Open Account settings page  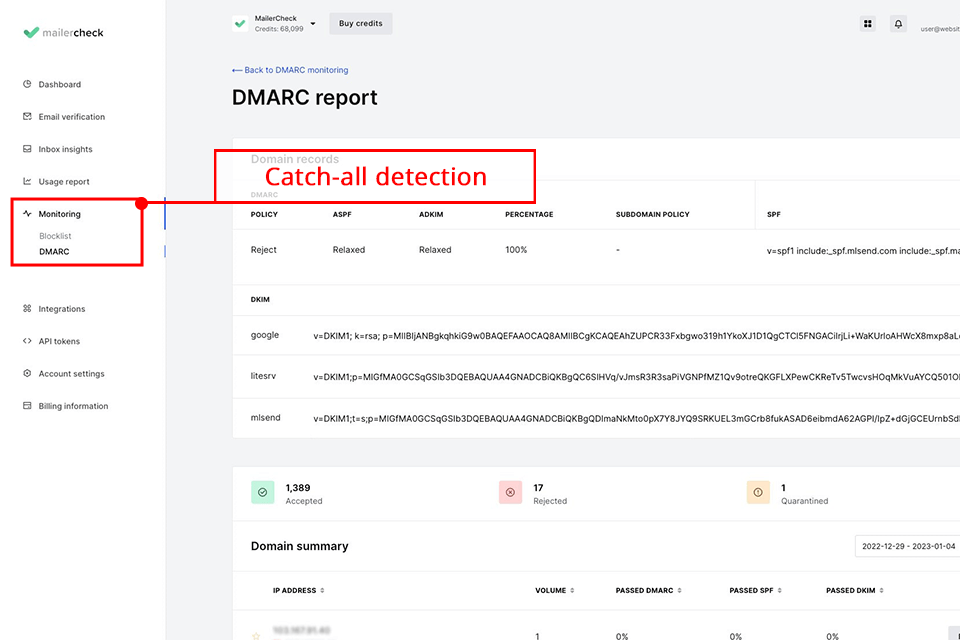72,374
